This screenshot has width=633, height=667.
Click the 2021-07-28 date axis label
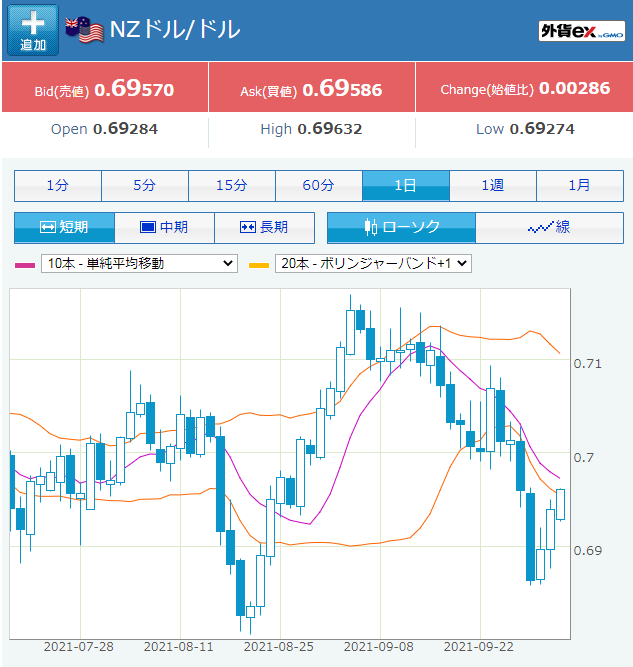(79, 647)
